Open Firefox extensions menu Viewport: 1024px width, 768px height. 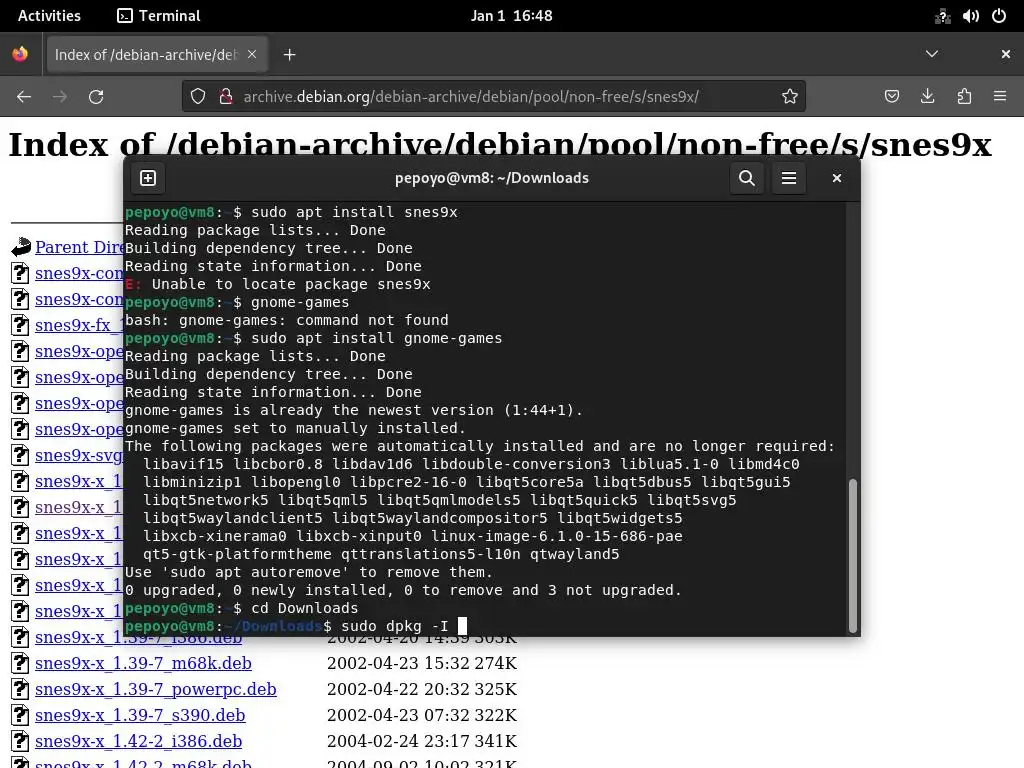964,97
